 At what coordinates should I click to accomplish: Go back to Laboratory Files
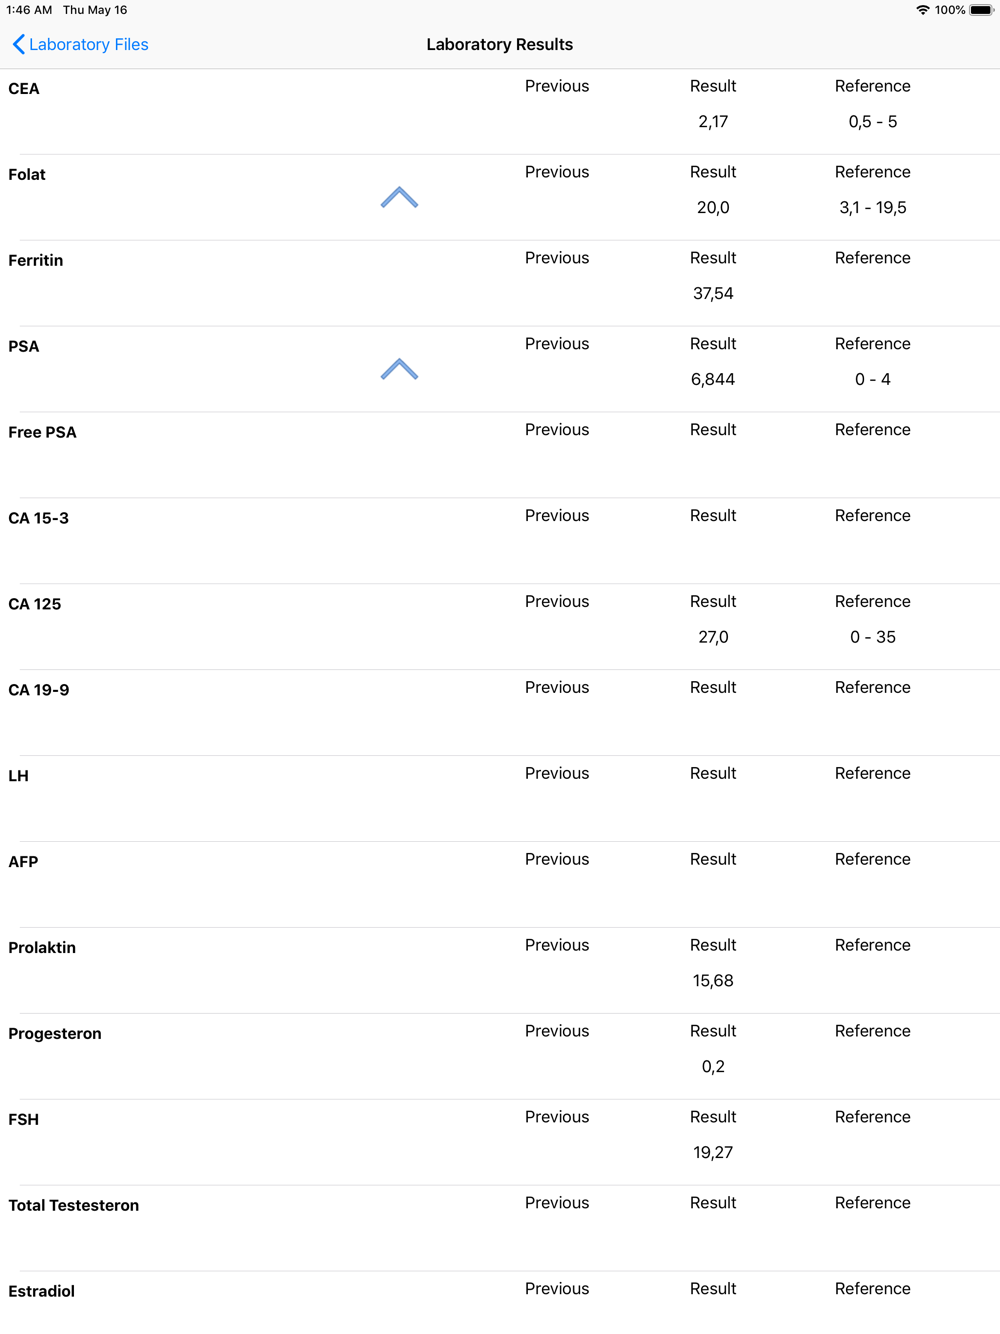(x=80, y=44)
